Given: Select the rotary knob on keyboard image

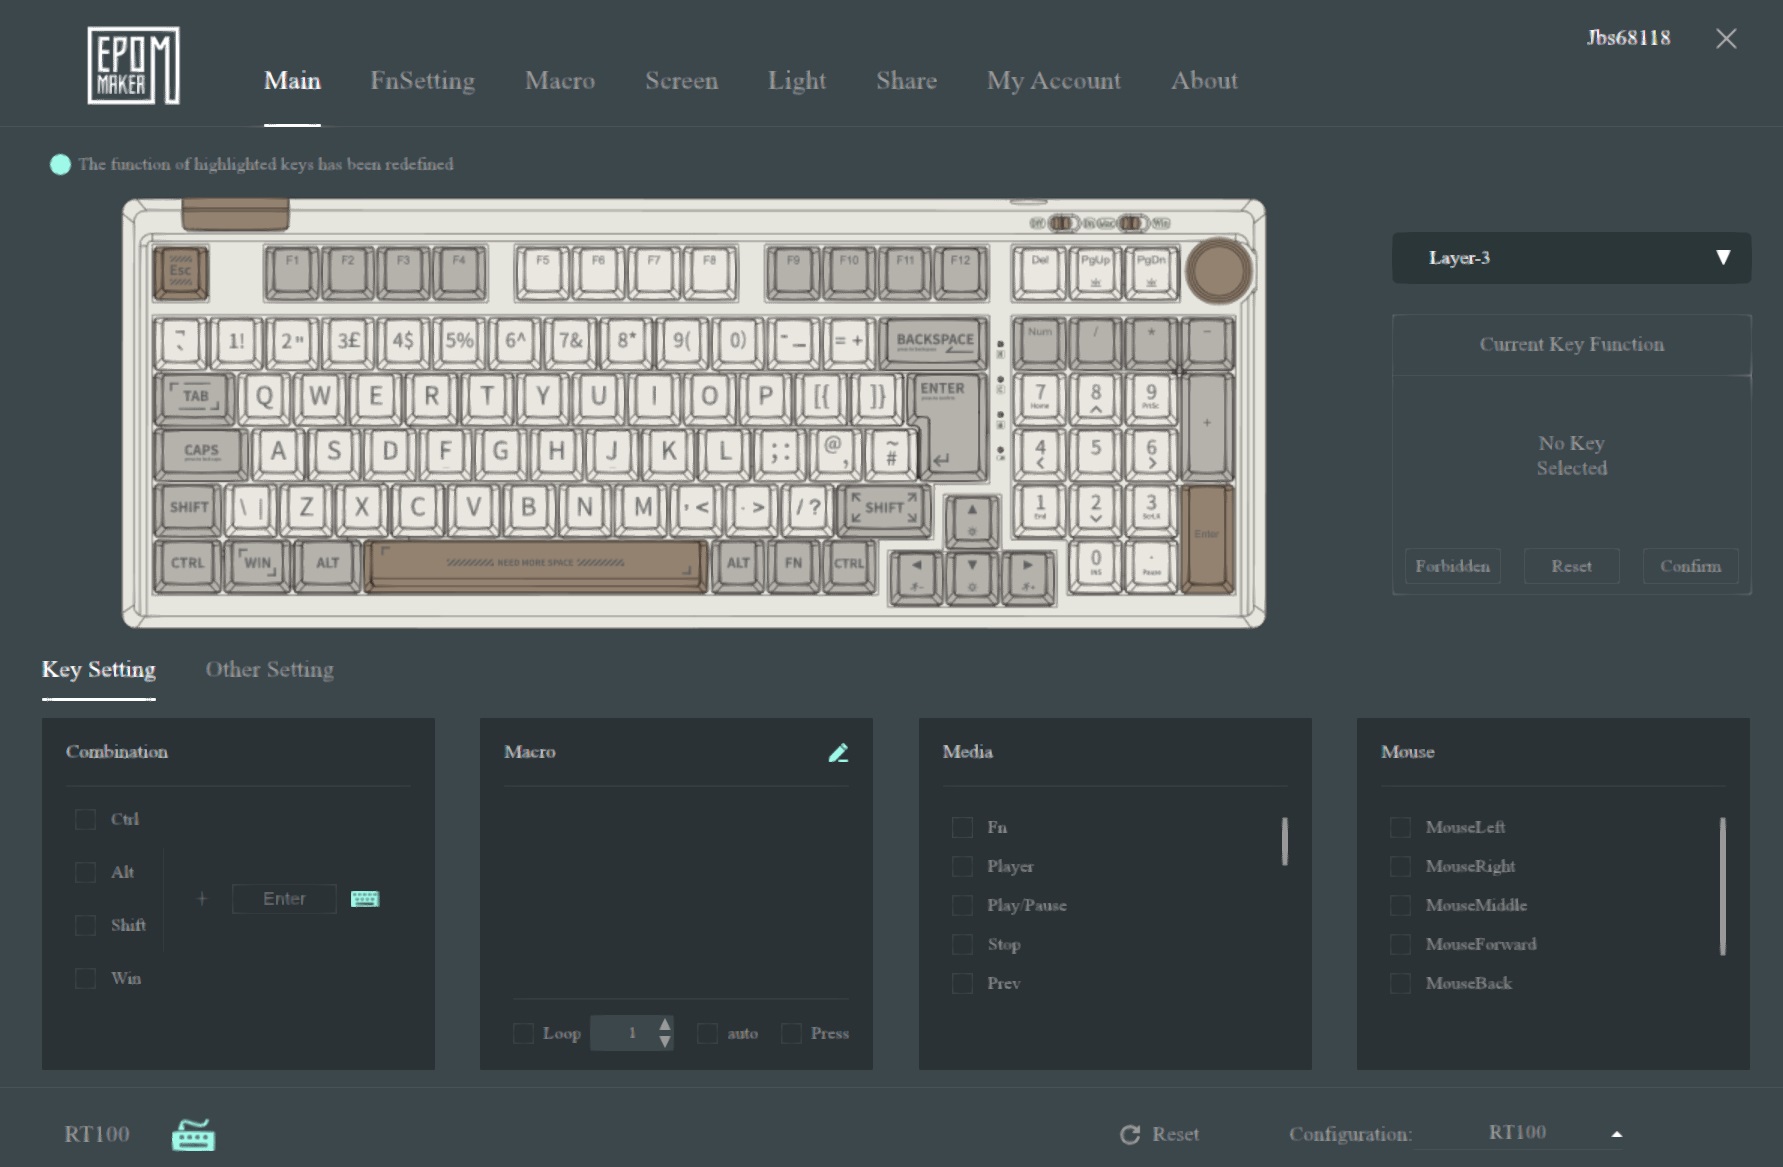Looking at the screenshot, I should pyautogui.click(x=1218, y=270).
